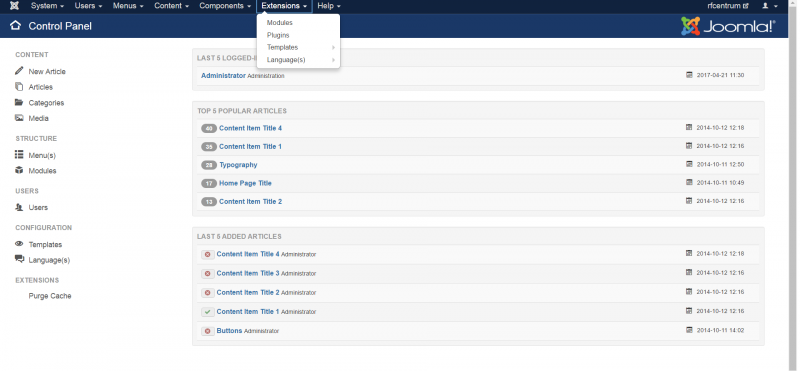Screen dimensions: 800x371
Task: Click the Articles stack icon in the sidebar
Action: (x=19, y=86)
